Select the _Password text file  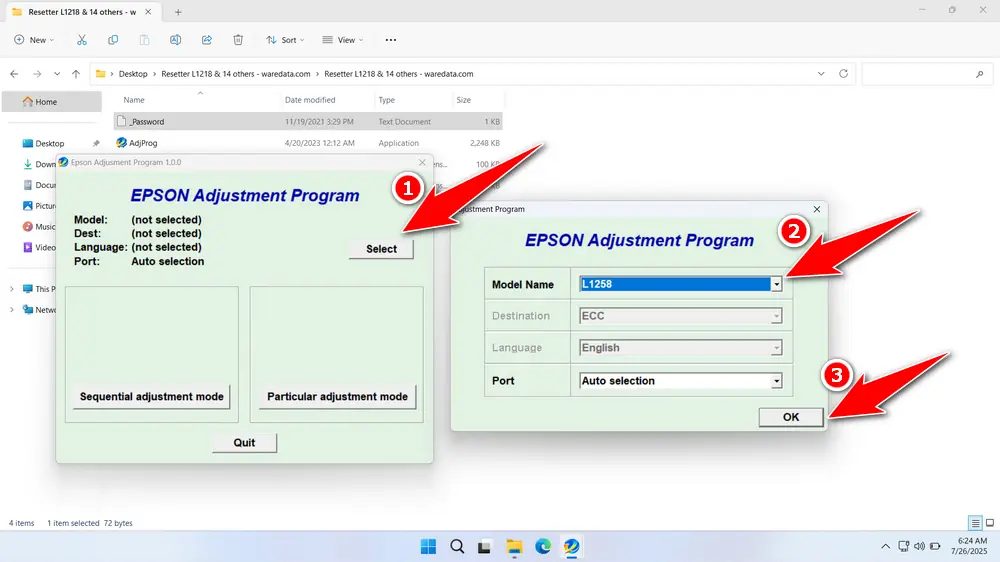pyautogui.click(x=308, y=121)
